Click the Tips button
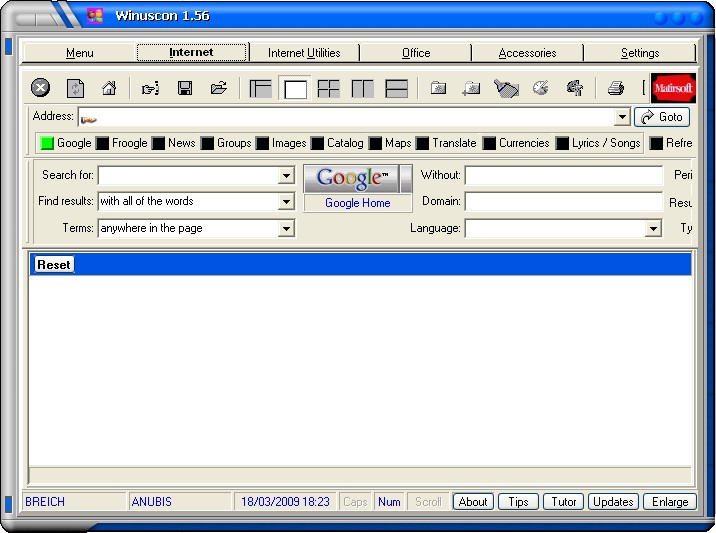The height and width of the screenshot is (533, 716). tap(518, 502)
